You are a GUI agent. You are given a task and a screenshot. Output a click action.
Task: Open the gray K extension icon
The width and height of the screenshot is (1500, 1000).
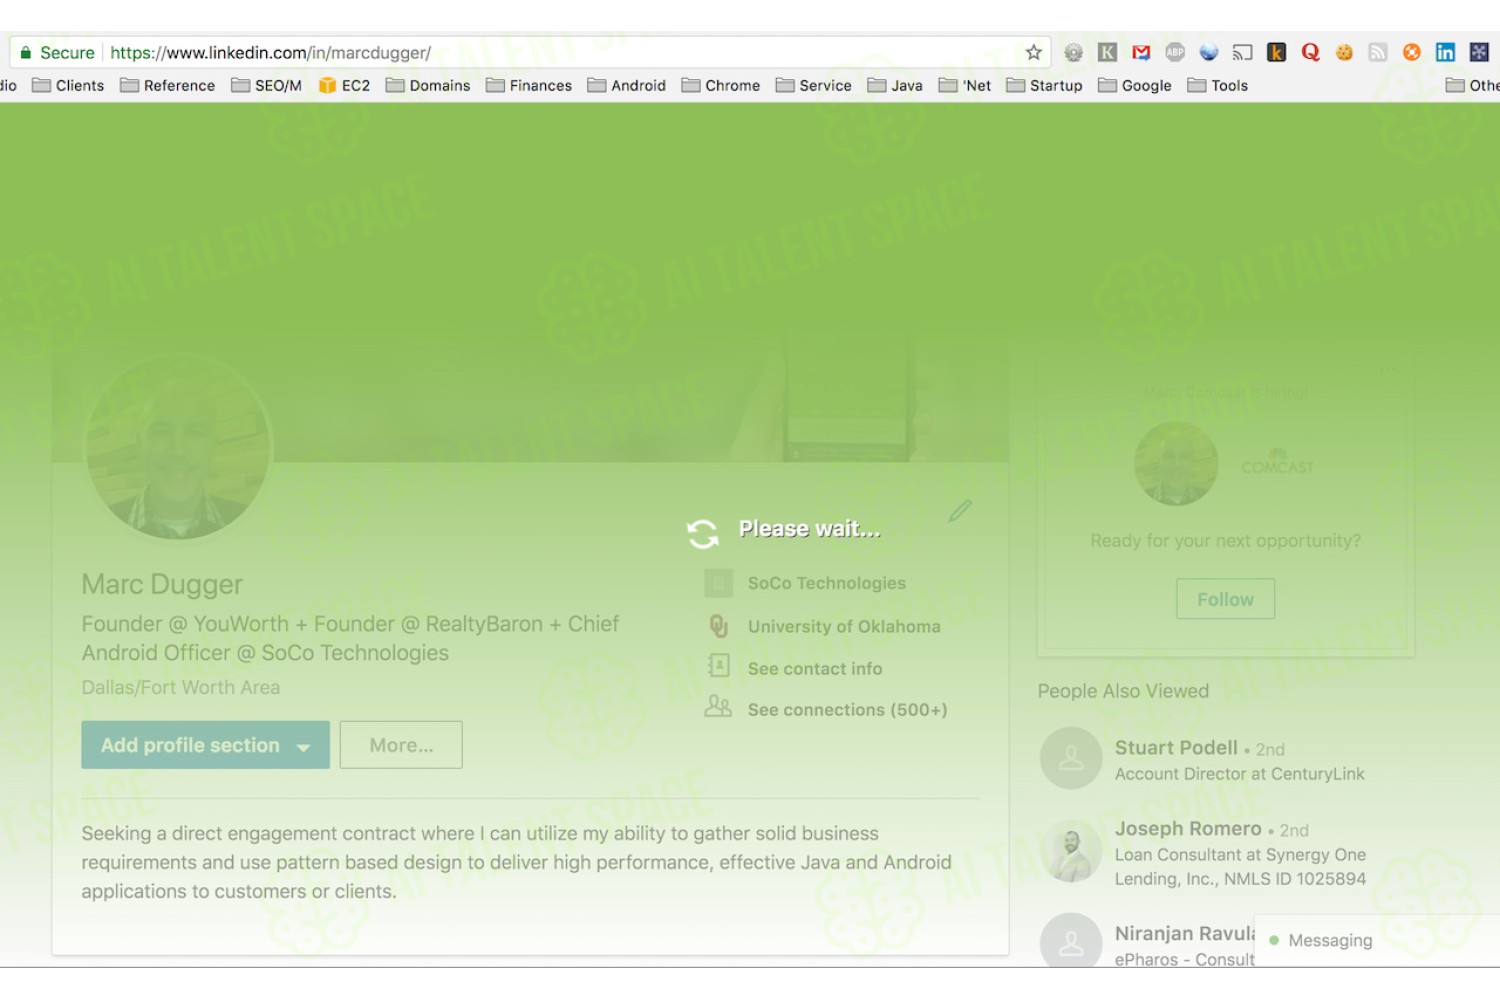pos(1107,52)
